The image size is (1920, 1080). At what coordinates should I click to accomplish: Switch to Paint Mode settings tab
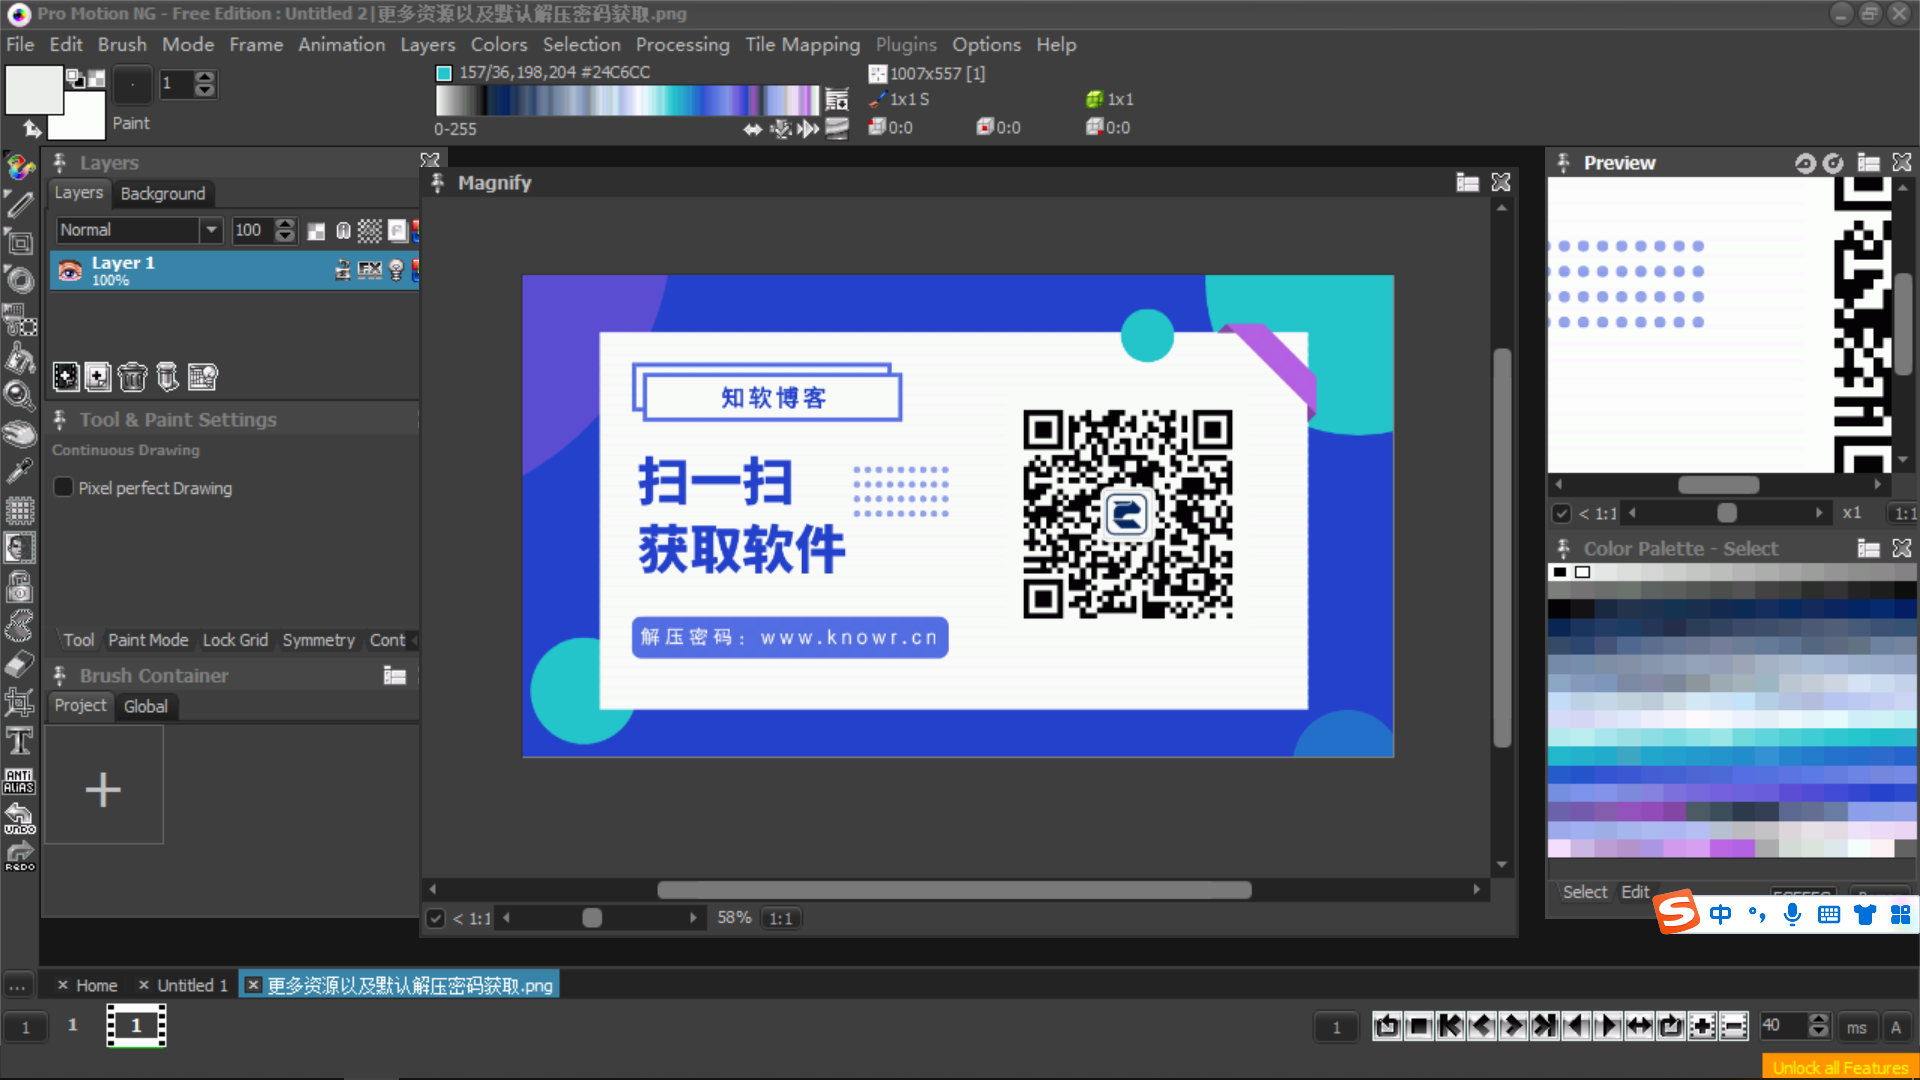148,640
